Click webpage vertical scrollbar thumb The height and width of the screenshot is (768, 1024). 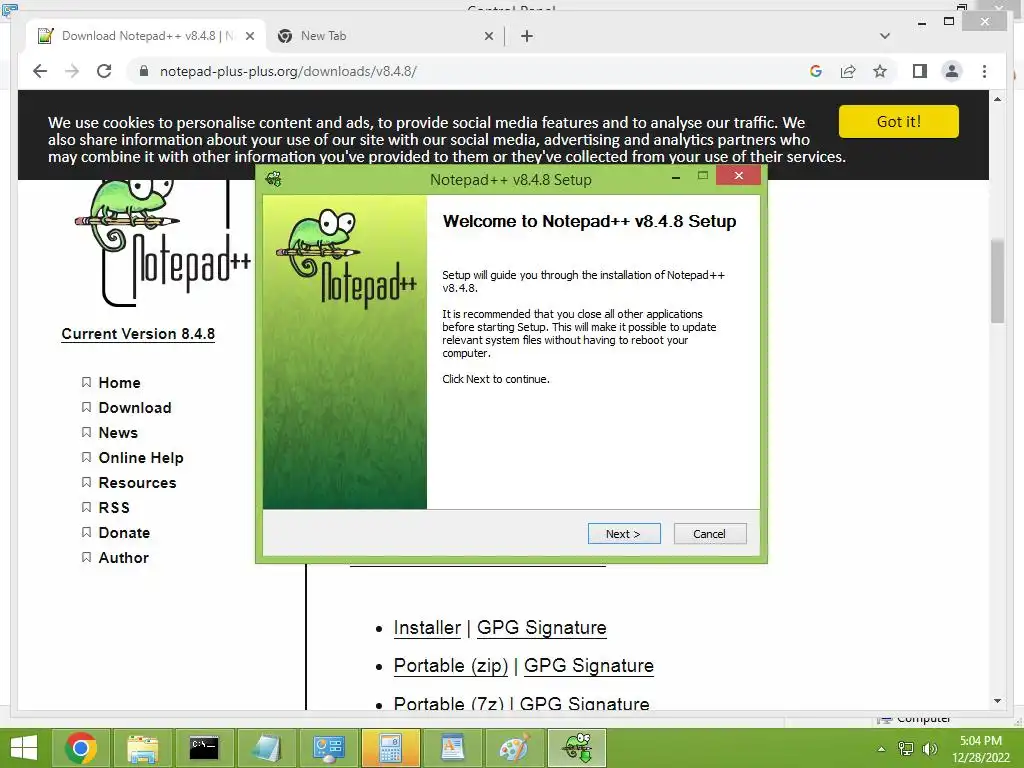(x=997, y=281)
